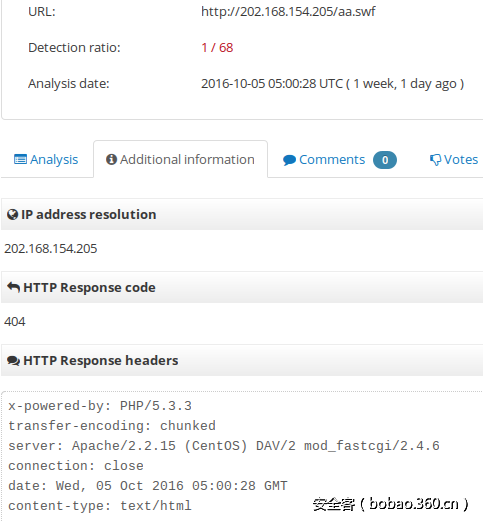
Task: Click the info icon beside Additional information
Action: click(x=111, y=159)
